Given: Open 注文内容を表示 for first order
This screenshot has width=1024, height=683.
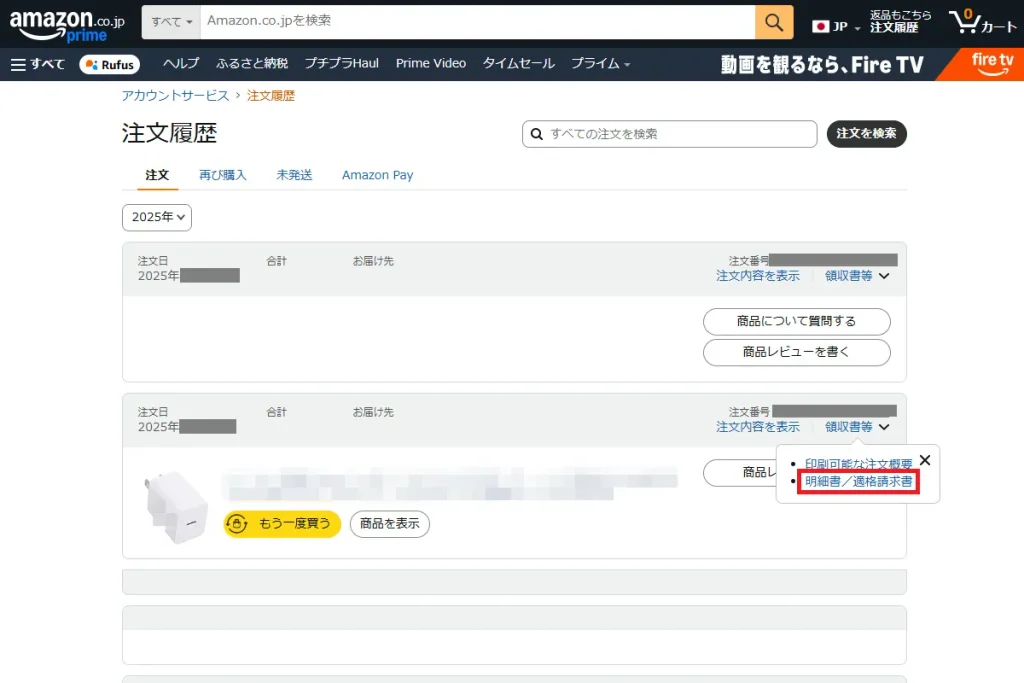Looking at the screenshot, I should tap(758, 276).
